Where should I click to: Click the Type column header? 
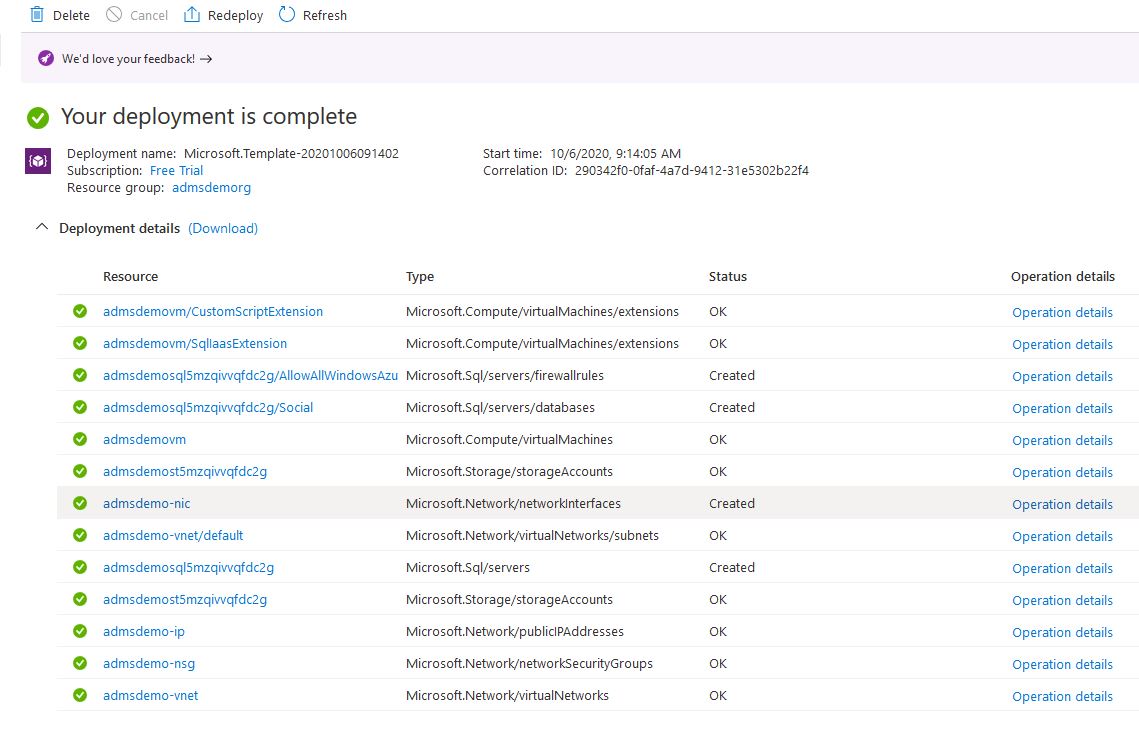420,277
